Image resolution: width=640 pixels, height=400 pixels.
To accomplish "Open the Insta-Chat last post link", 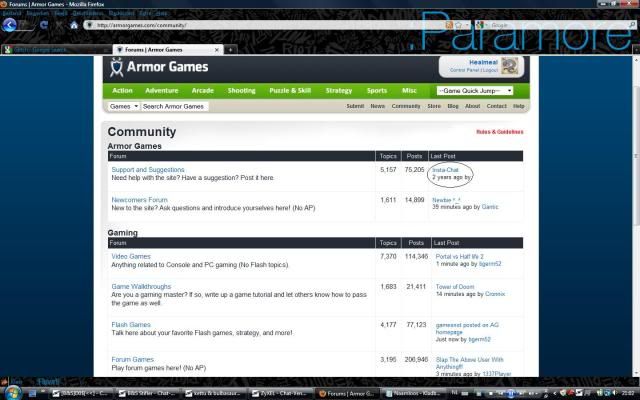I will pyautogui.click(x=445, y=170).
